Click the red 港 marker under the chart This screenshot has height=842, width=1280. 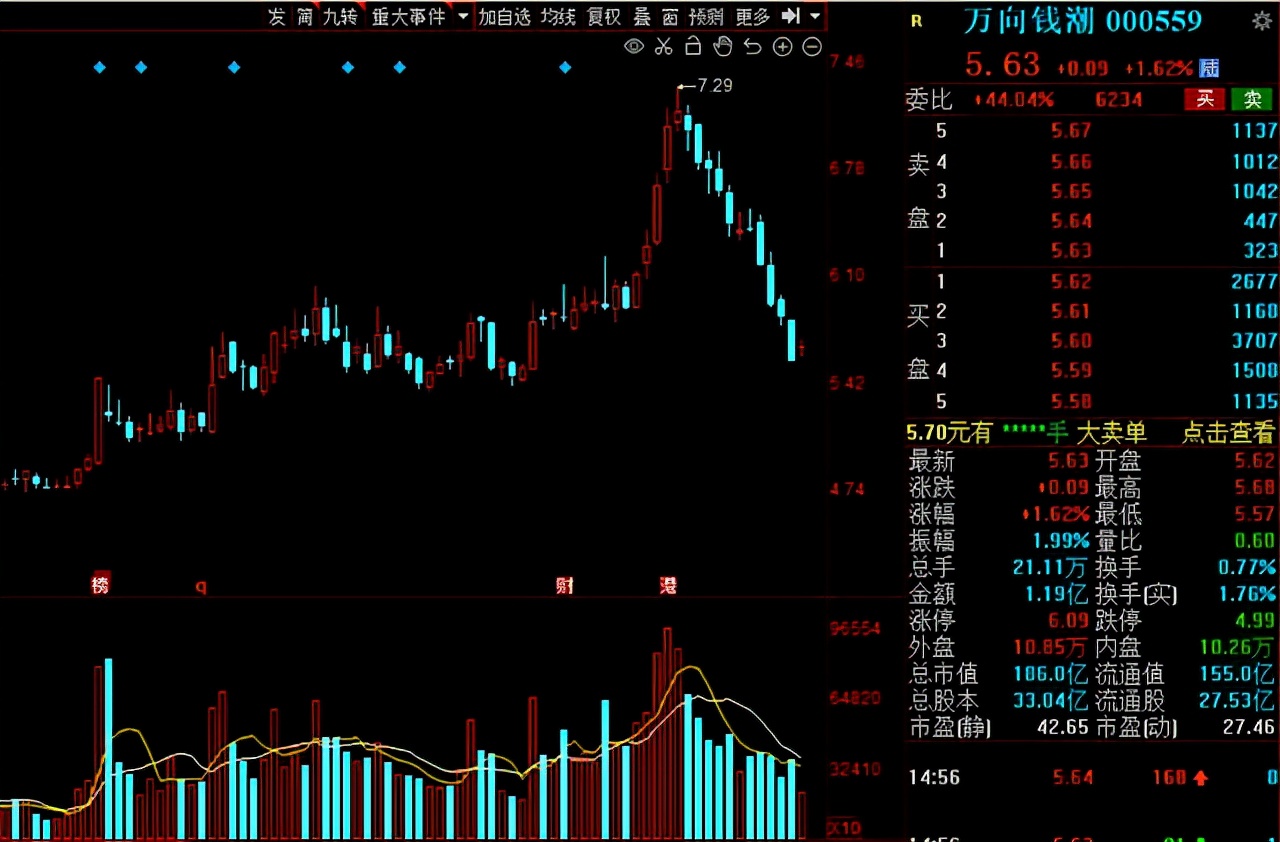click(x=668, y=585)
